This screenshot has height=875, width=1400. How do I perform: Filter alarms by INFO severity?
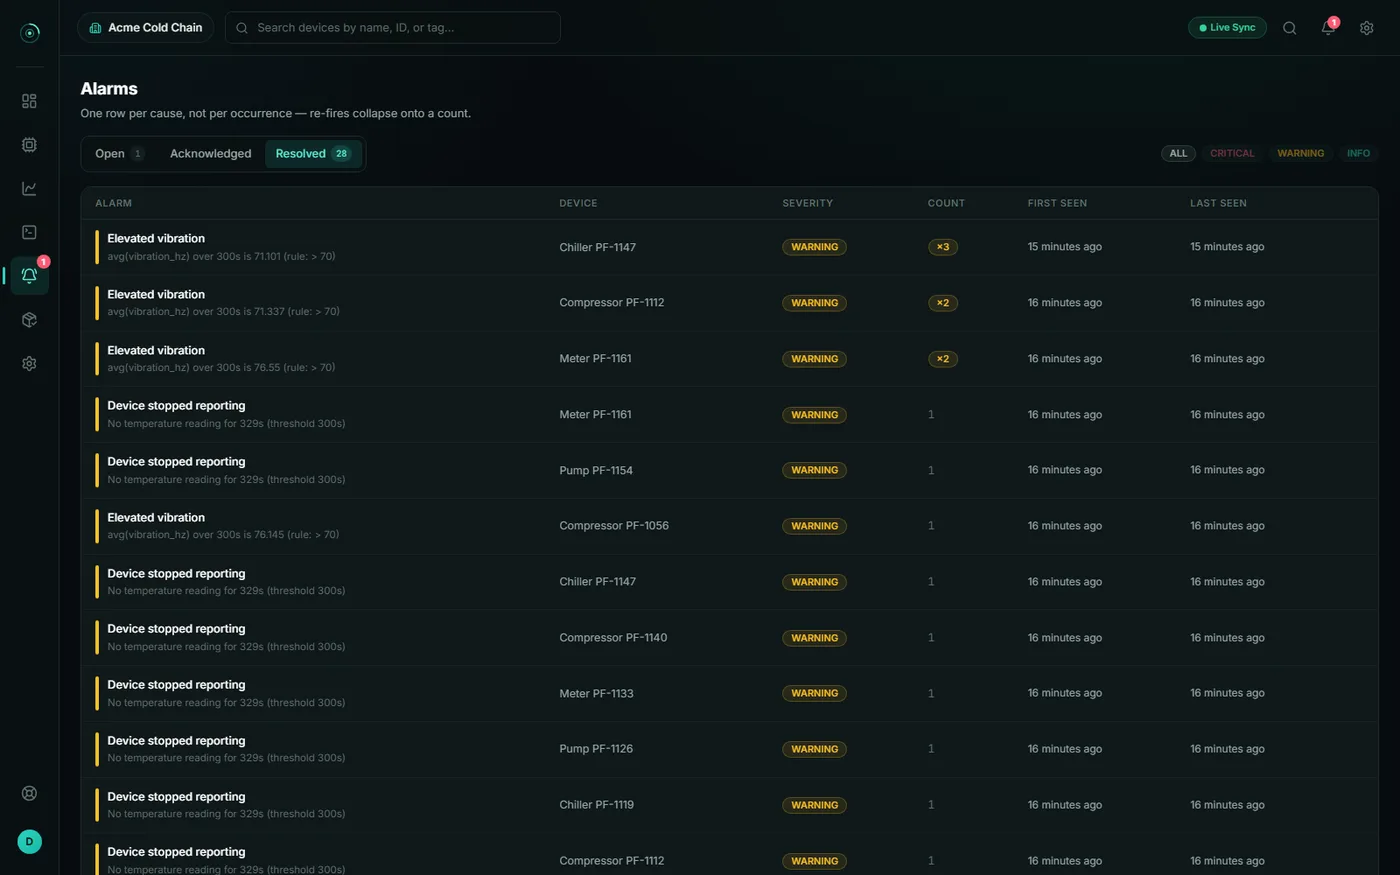point(1358,154)
